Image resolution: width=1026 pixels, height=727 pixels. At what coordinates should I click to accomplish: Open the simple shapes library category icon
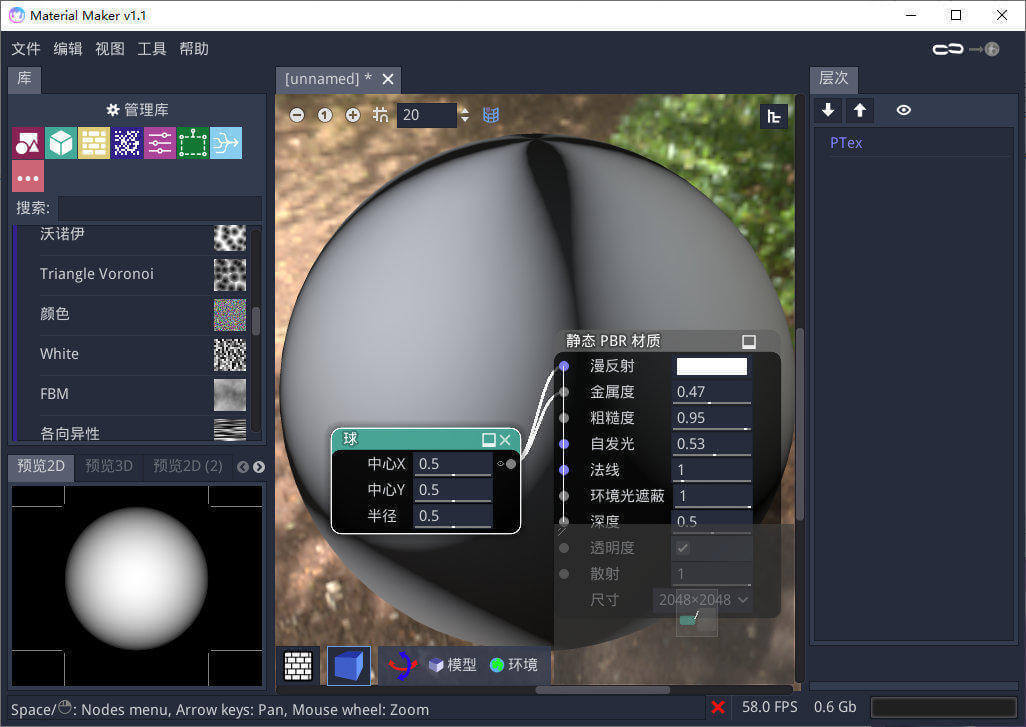[x=27, y=143]
